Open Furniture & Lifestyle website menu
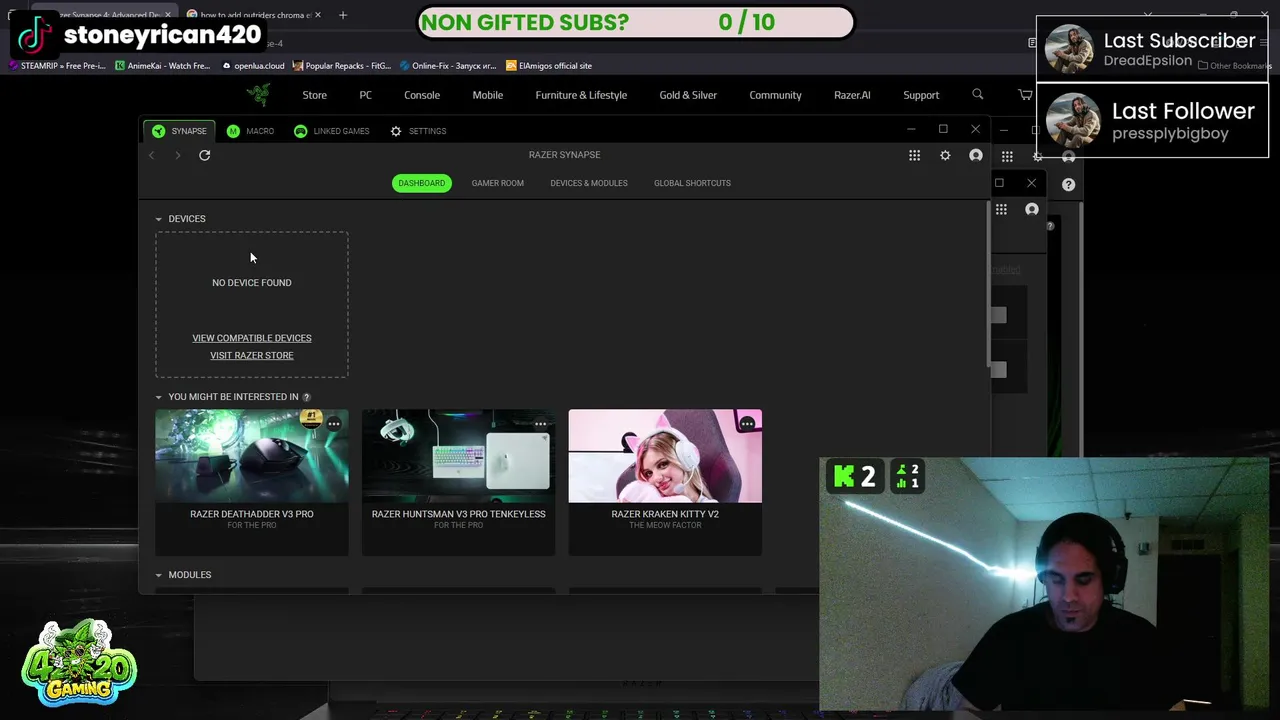Screen dimensions: 1280x720 pyautogui.click(x=581, y=95)
